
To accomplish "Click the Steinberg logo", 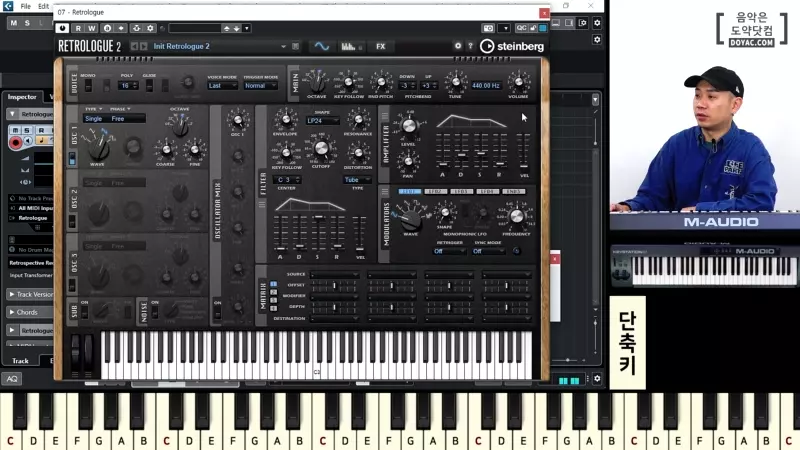I will pyautogui.click(x=512, y=46).
